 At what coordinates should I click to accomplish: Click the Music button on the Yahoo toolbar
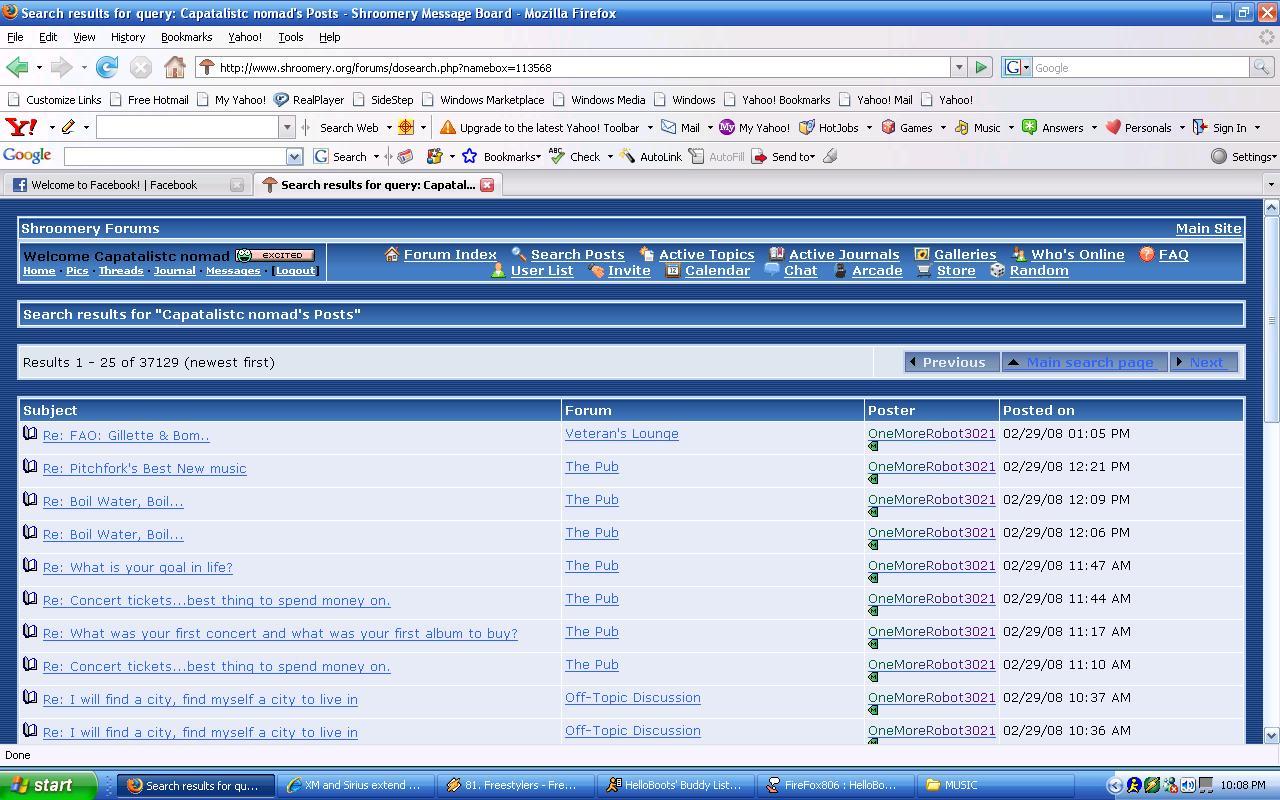click(x=977, y=127)
